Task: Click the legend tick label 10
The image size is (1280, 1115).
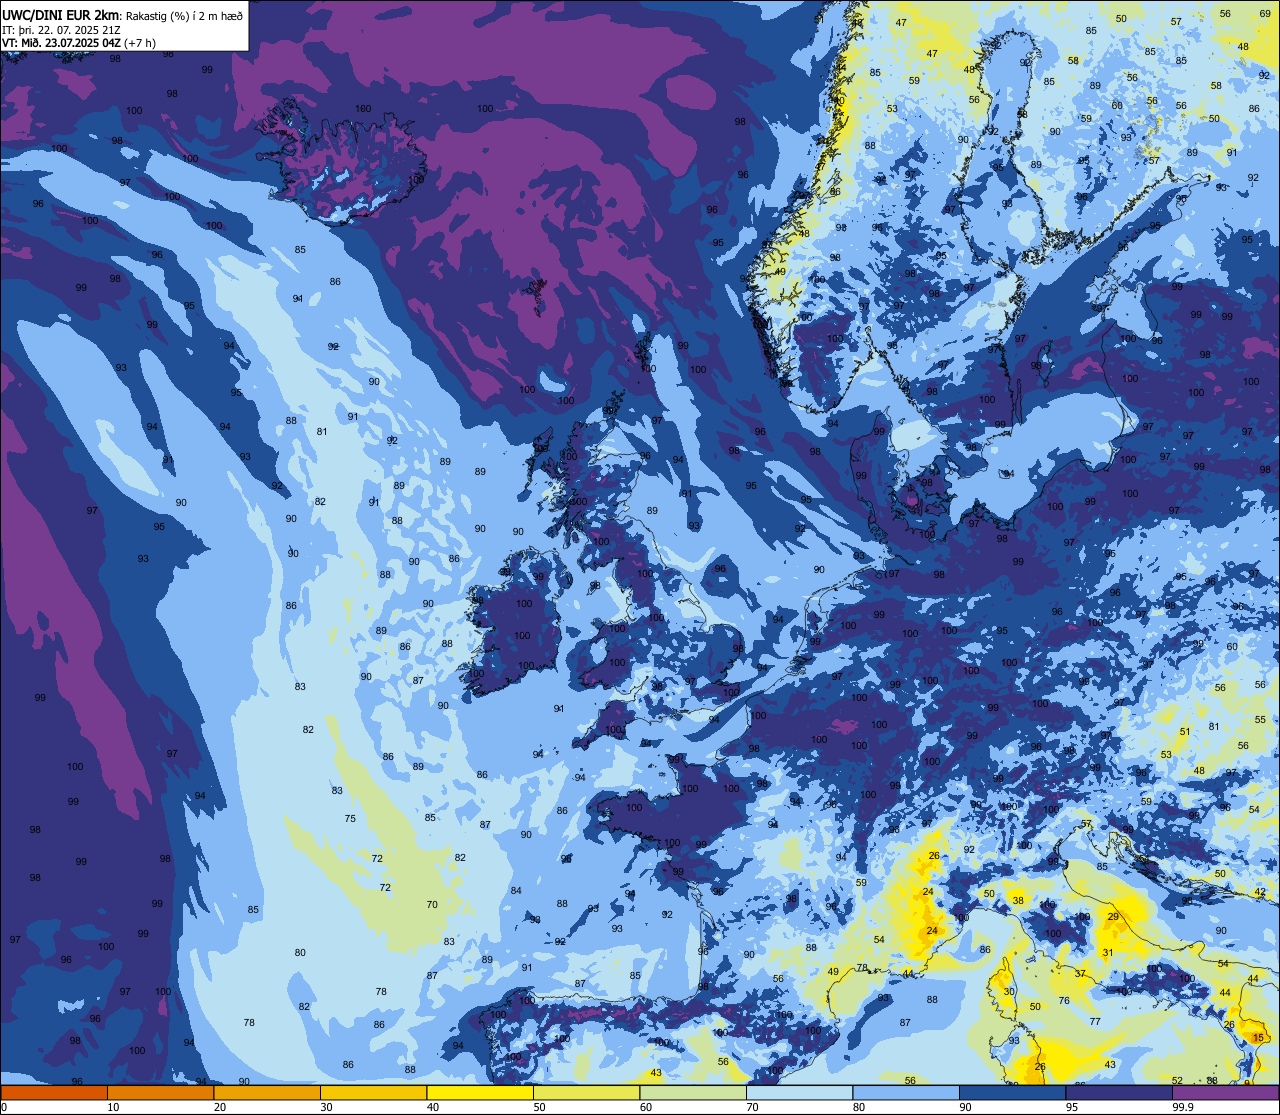Action: pyautogui.click(x=113, y=1107)
